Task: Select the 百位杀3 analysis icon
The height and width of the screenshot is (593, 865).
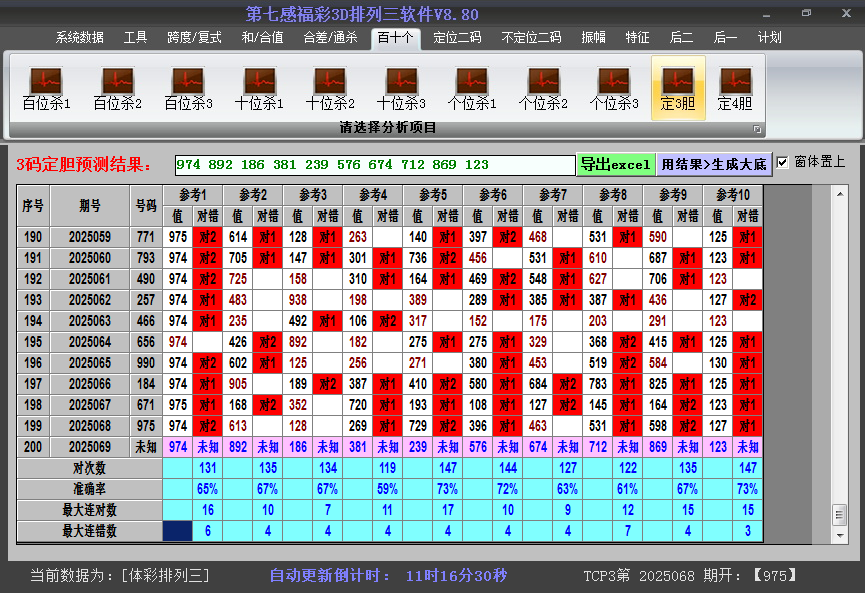Action: pos(188,88)
